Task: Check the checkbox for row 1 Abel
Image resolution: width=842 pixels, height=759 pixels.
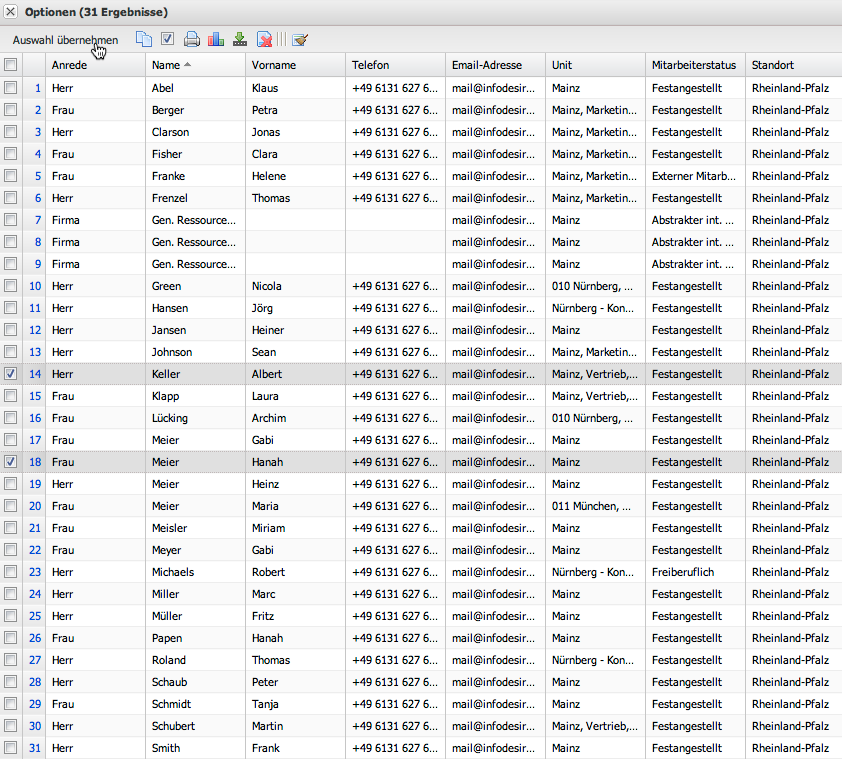Action: pyautogui.click(x=11, y=88)
